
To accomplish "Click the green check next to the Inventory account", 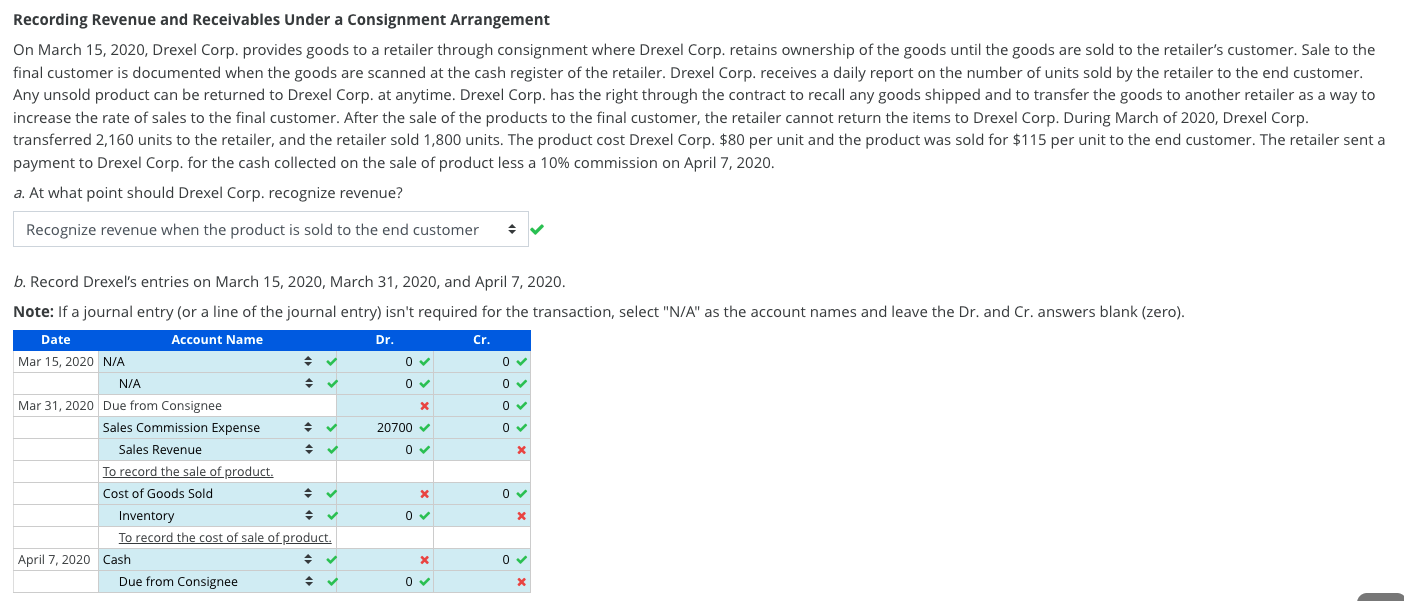I will pos(331,515).
